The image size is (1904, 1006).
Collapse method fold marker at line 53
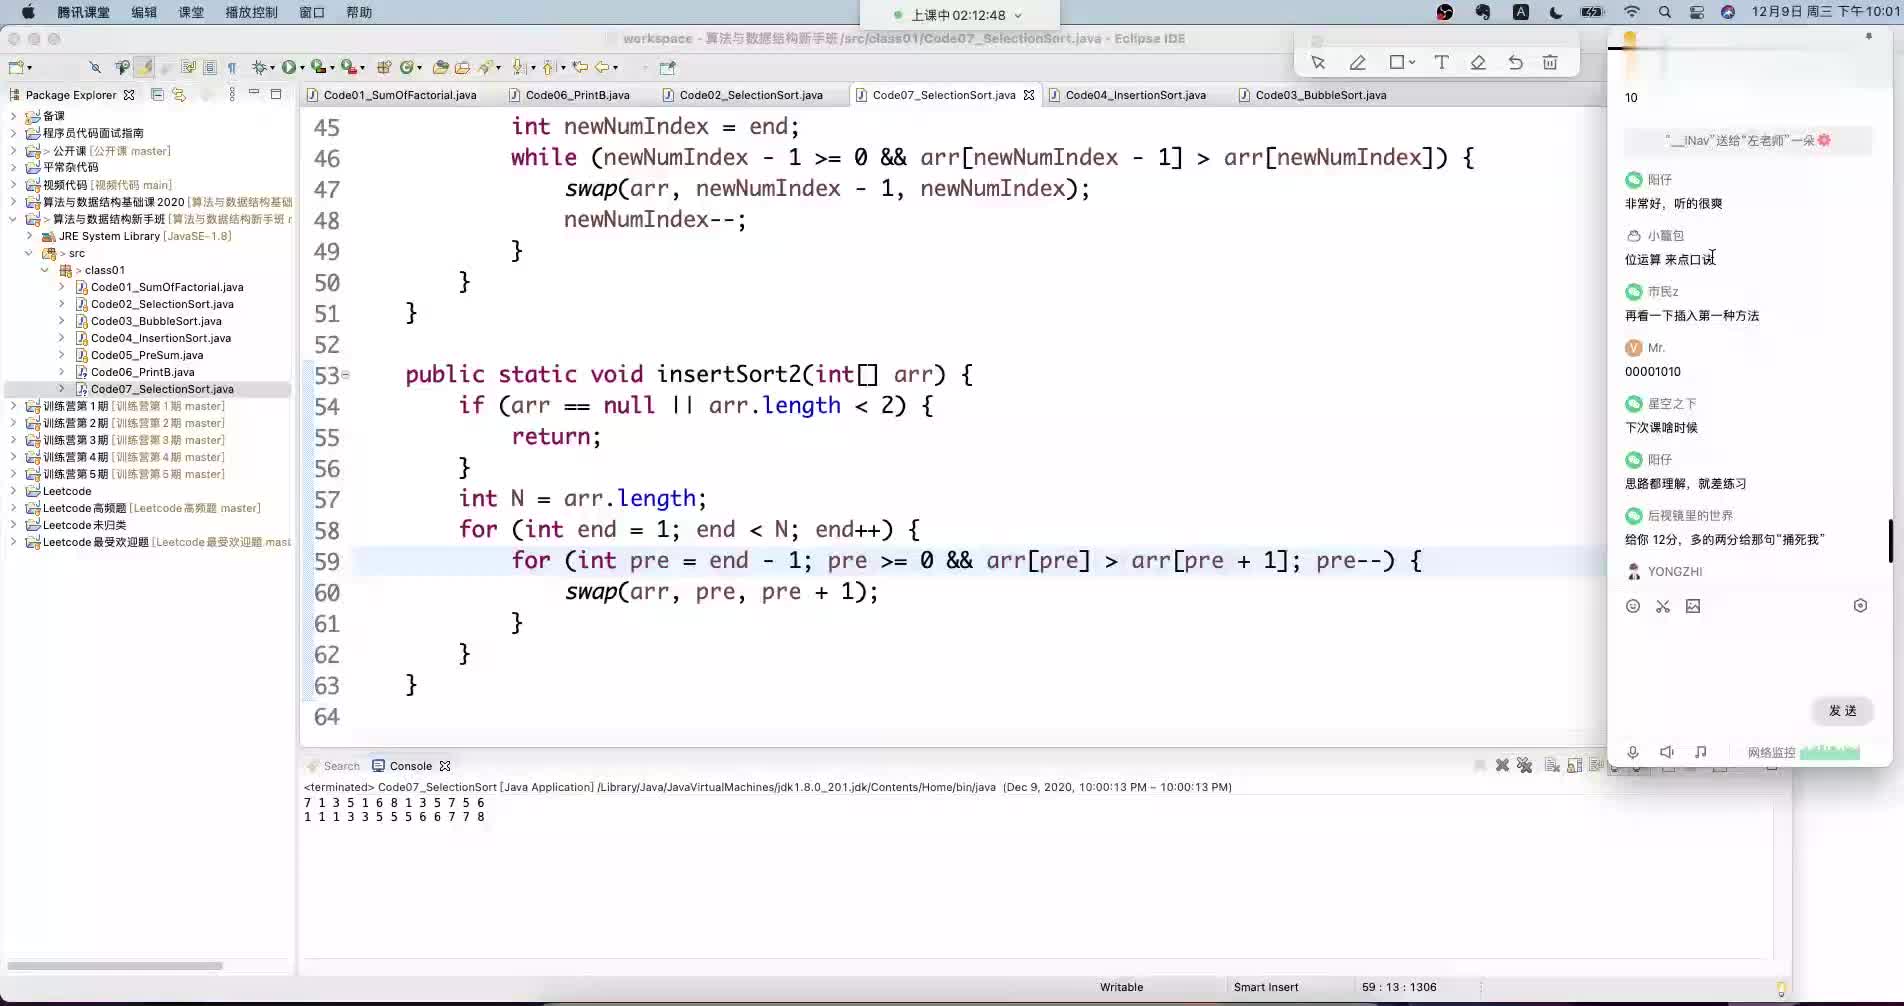coord(346,375)
